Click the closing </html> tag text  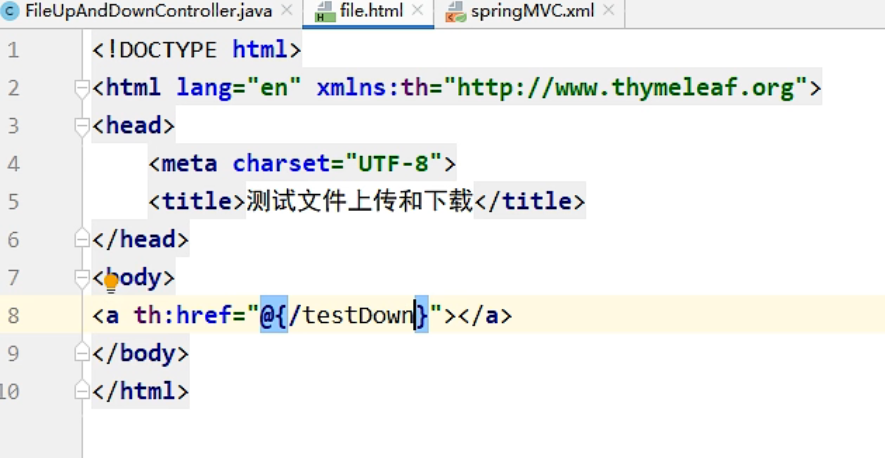tap(141, 391)
